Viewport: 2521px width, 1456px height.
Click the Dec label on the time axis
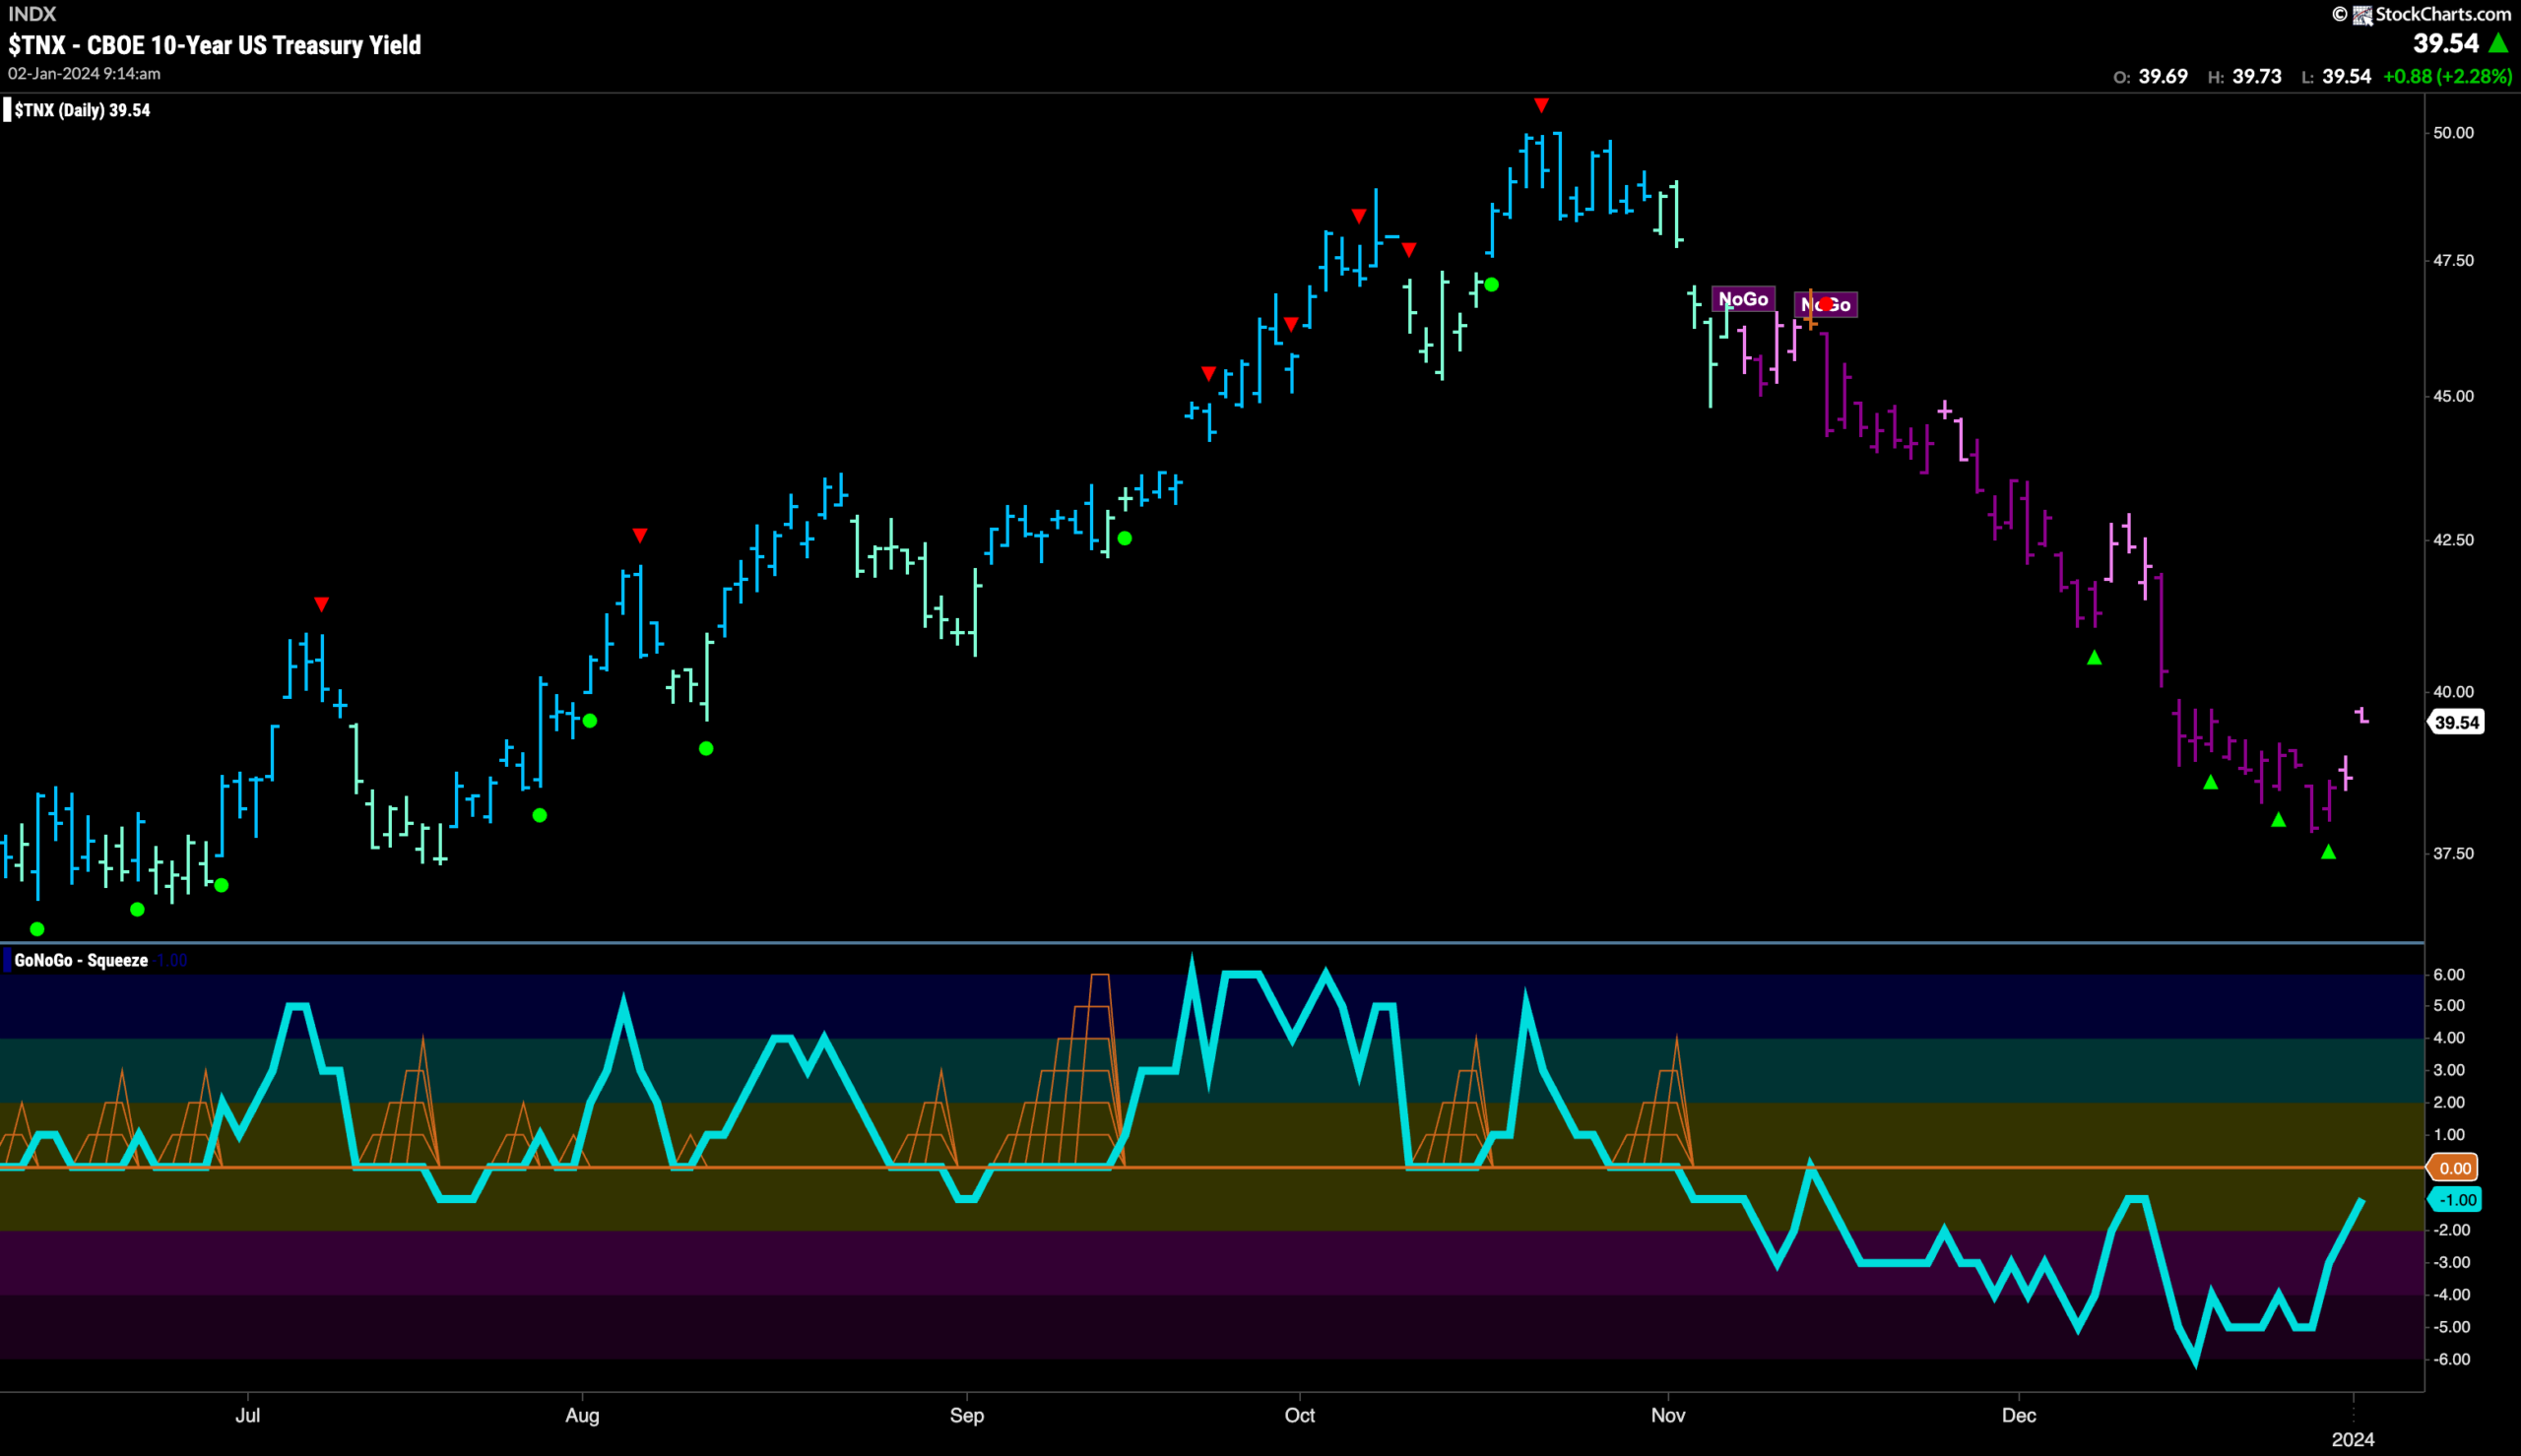(2019, 1415)
